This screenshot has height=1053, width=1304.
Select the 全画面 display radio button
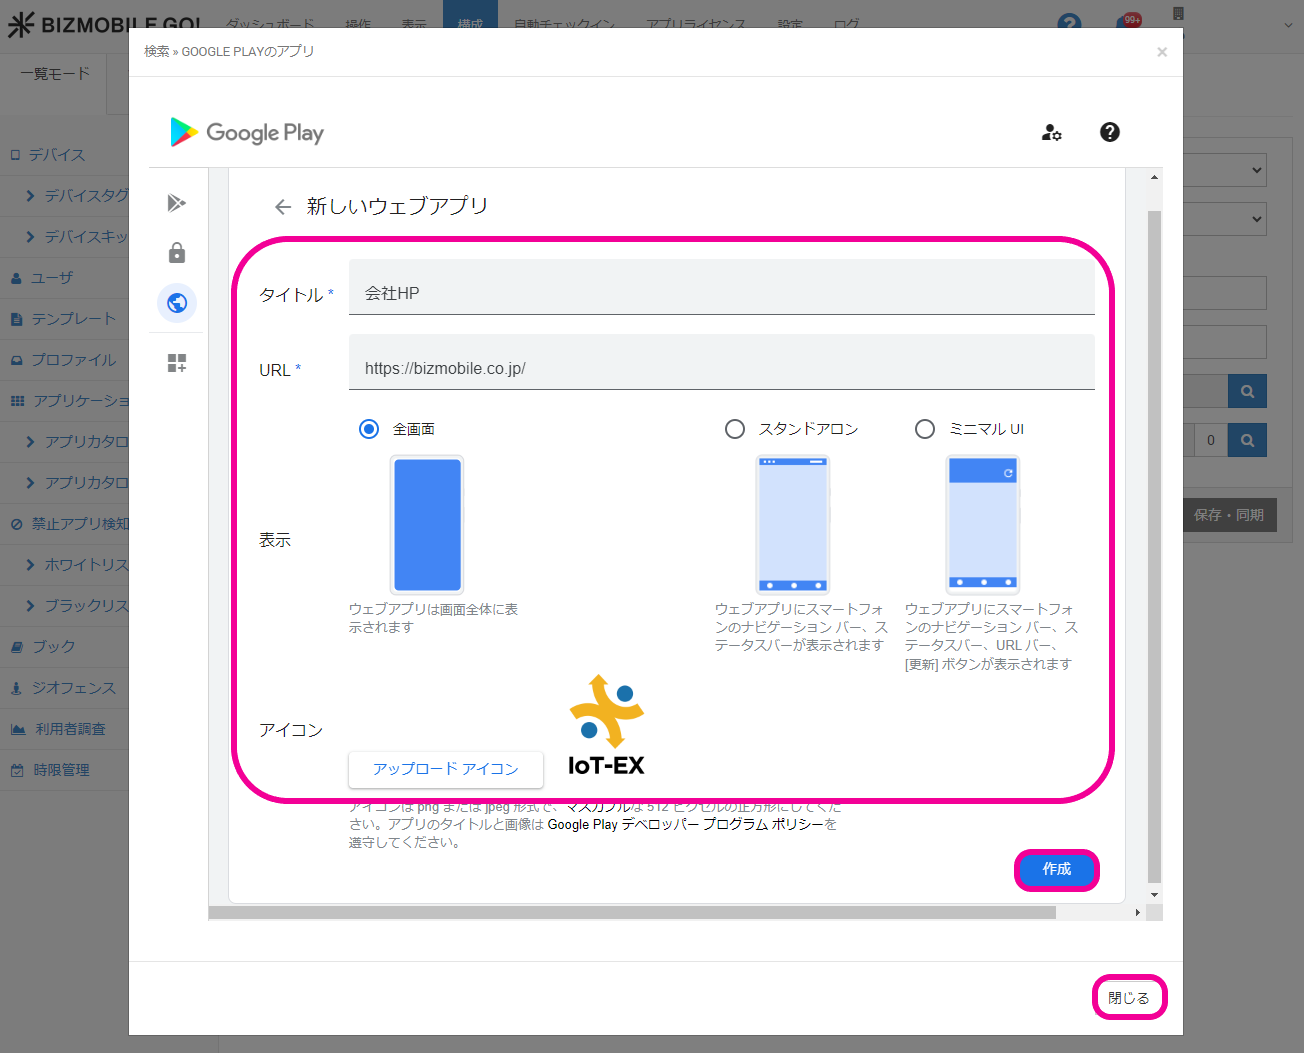point(369,429)
